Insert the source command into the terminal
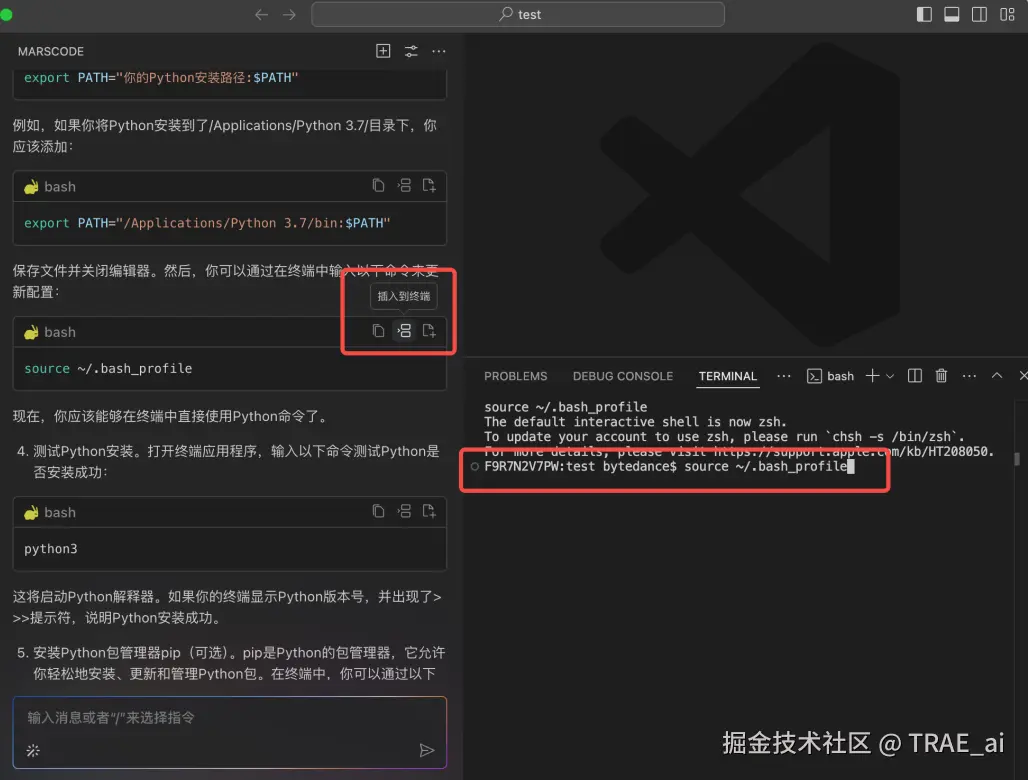Screen dimensions: 1028x780 click(x=403, y=331)
